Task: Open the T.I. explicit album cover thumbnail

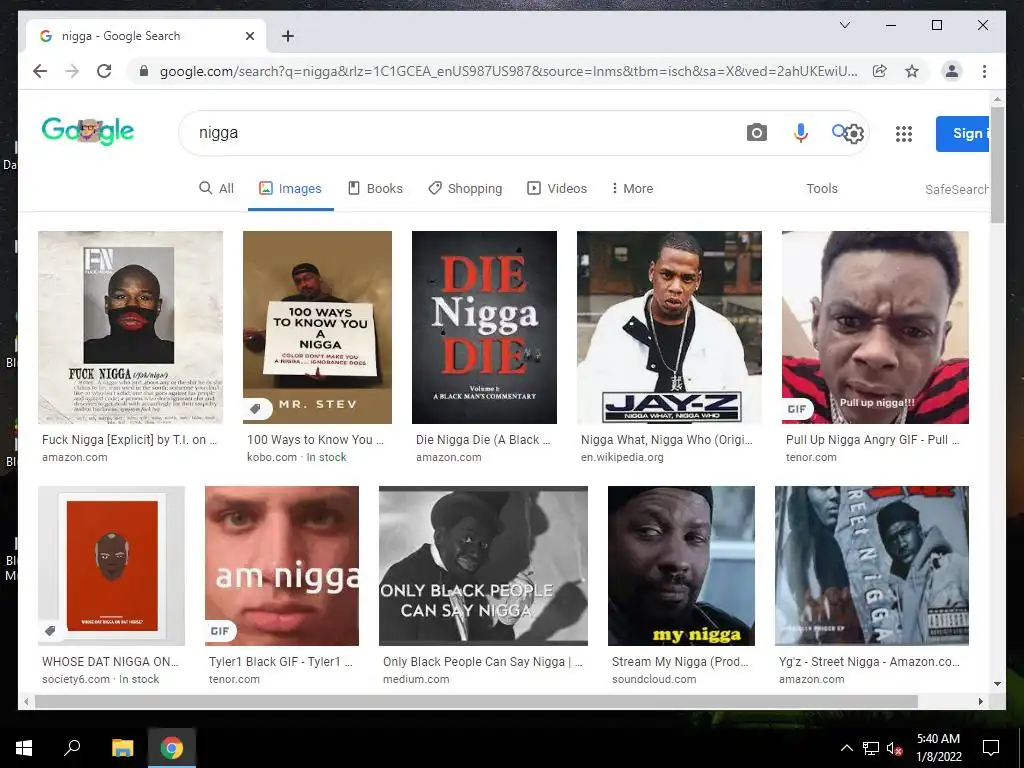Action: (131, 327)
